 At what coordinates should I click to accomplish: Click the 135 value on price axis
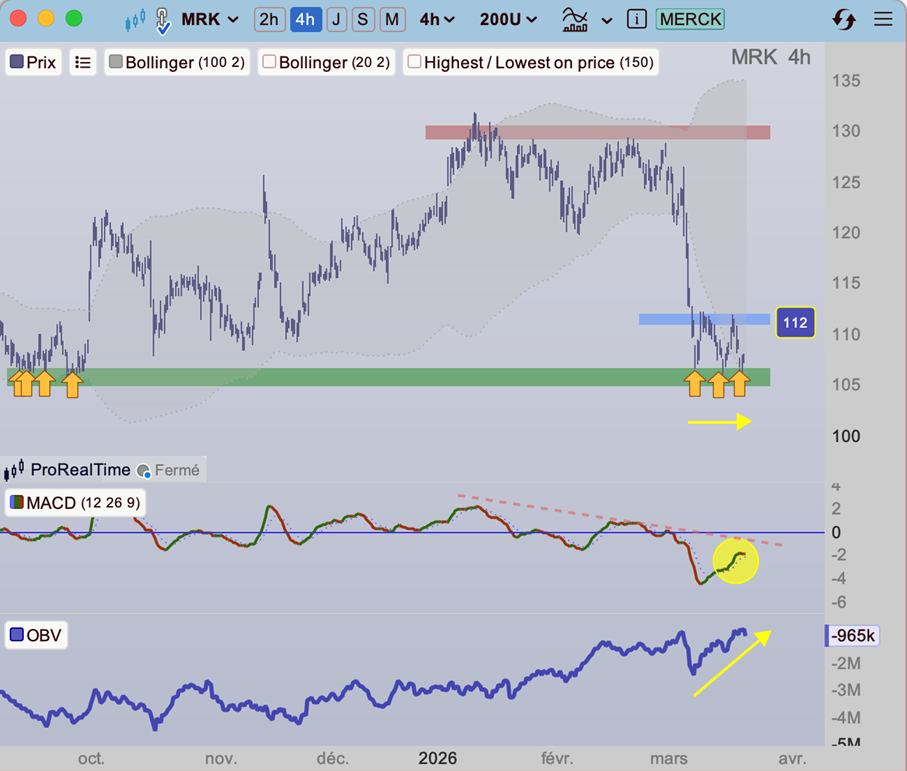coord(846,80)
